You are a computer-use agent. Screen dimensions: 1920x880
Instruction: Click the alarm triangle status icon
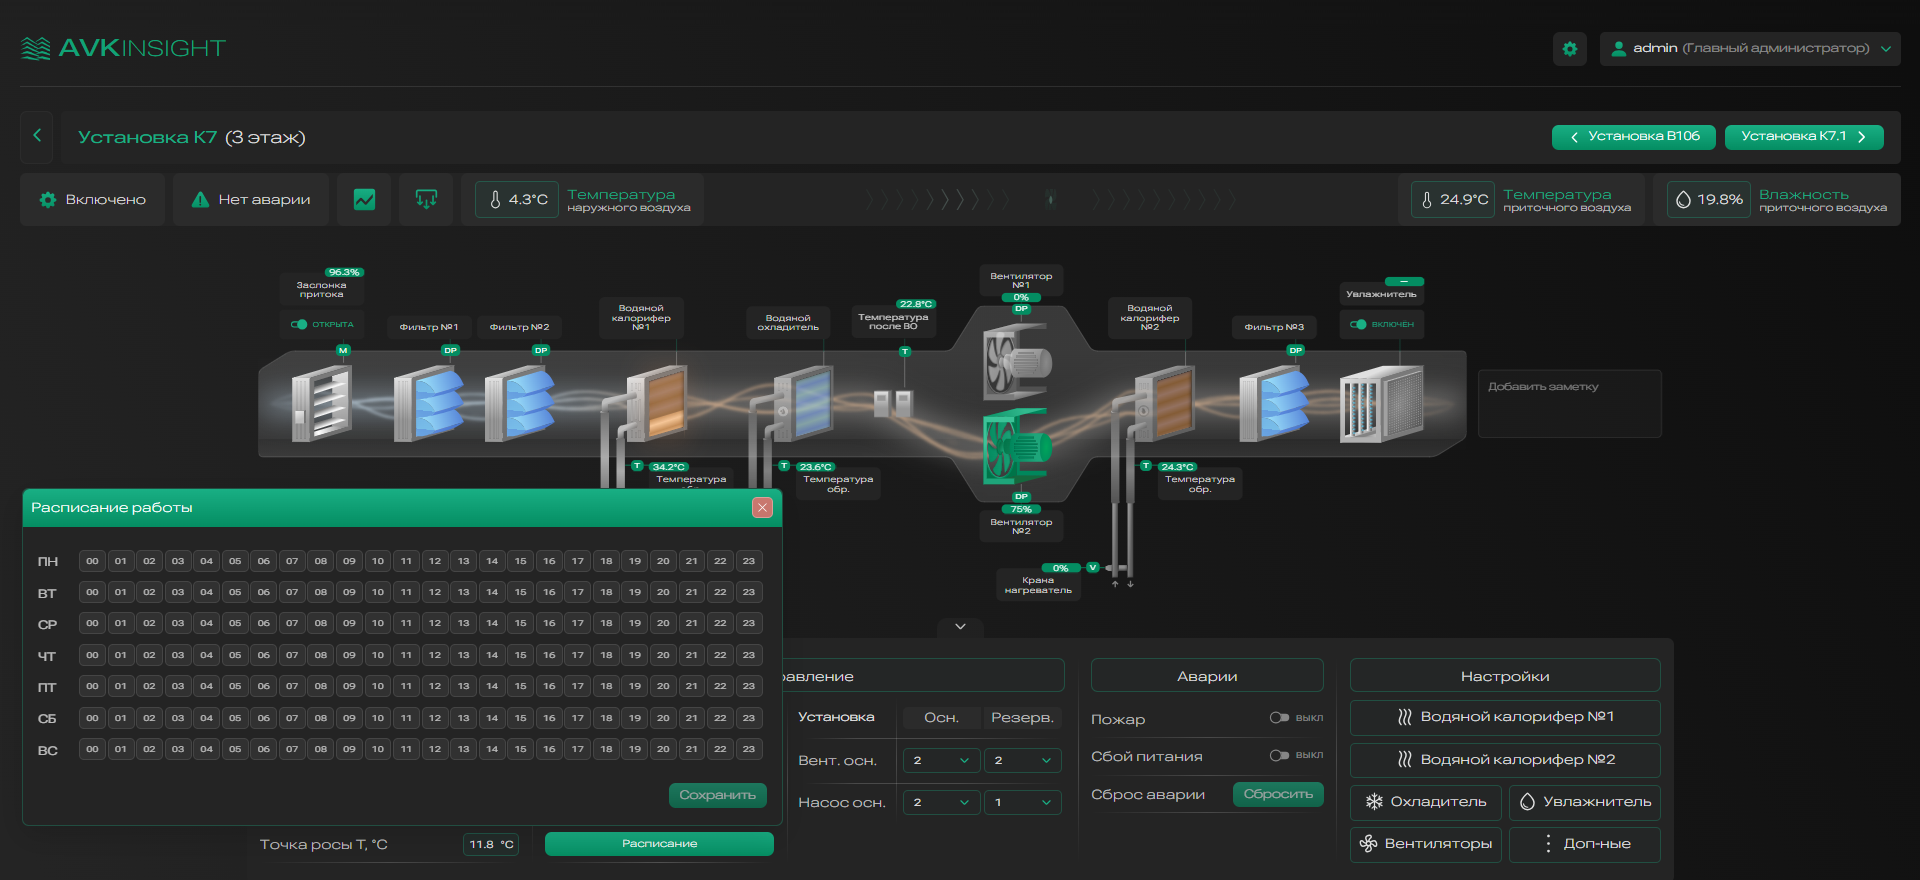pyautogui.click(x=200, y=199)
